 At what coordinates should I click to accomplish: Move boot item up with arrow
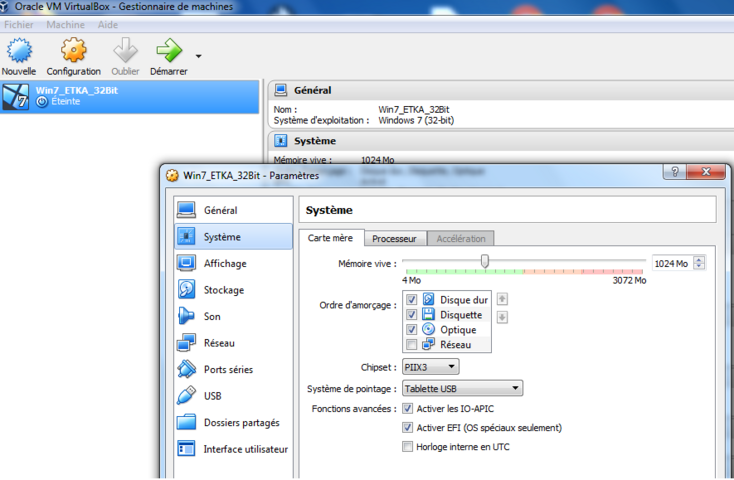(502, 299)
